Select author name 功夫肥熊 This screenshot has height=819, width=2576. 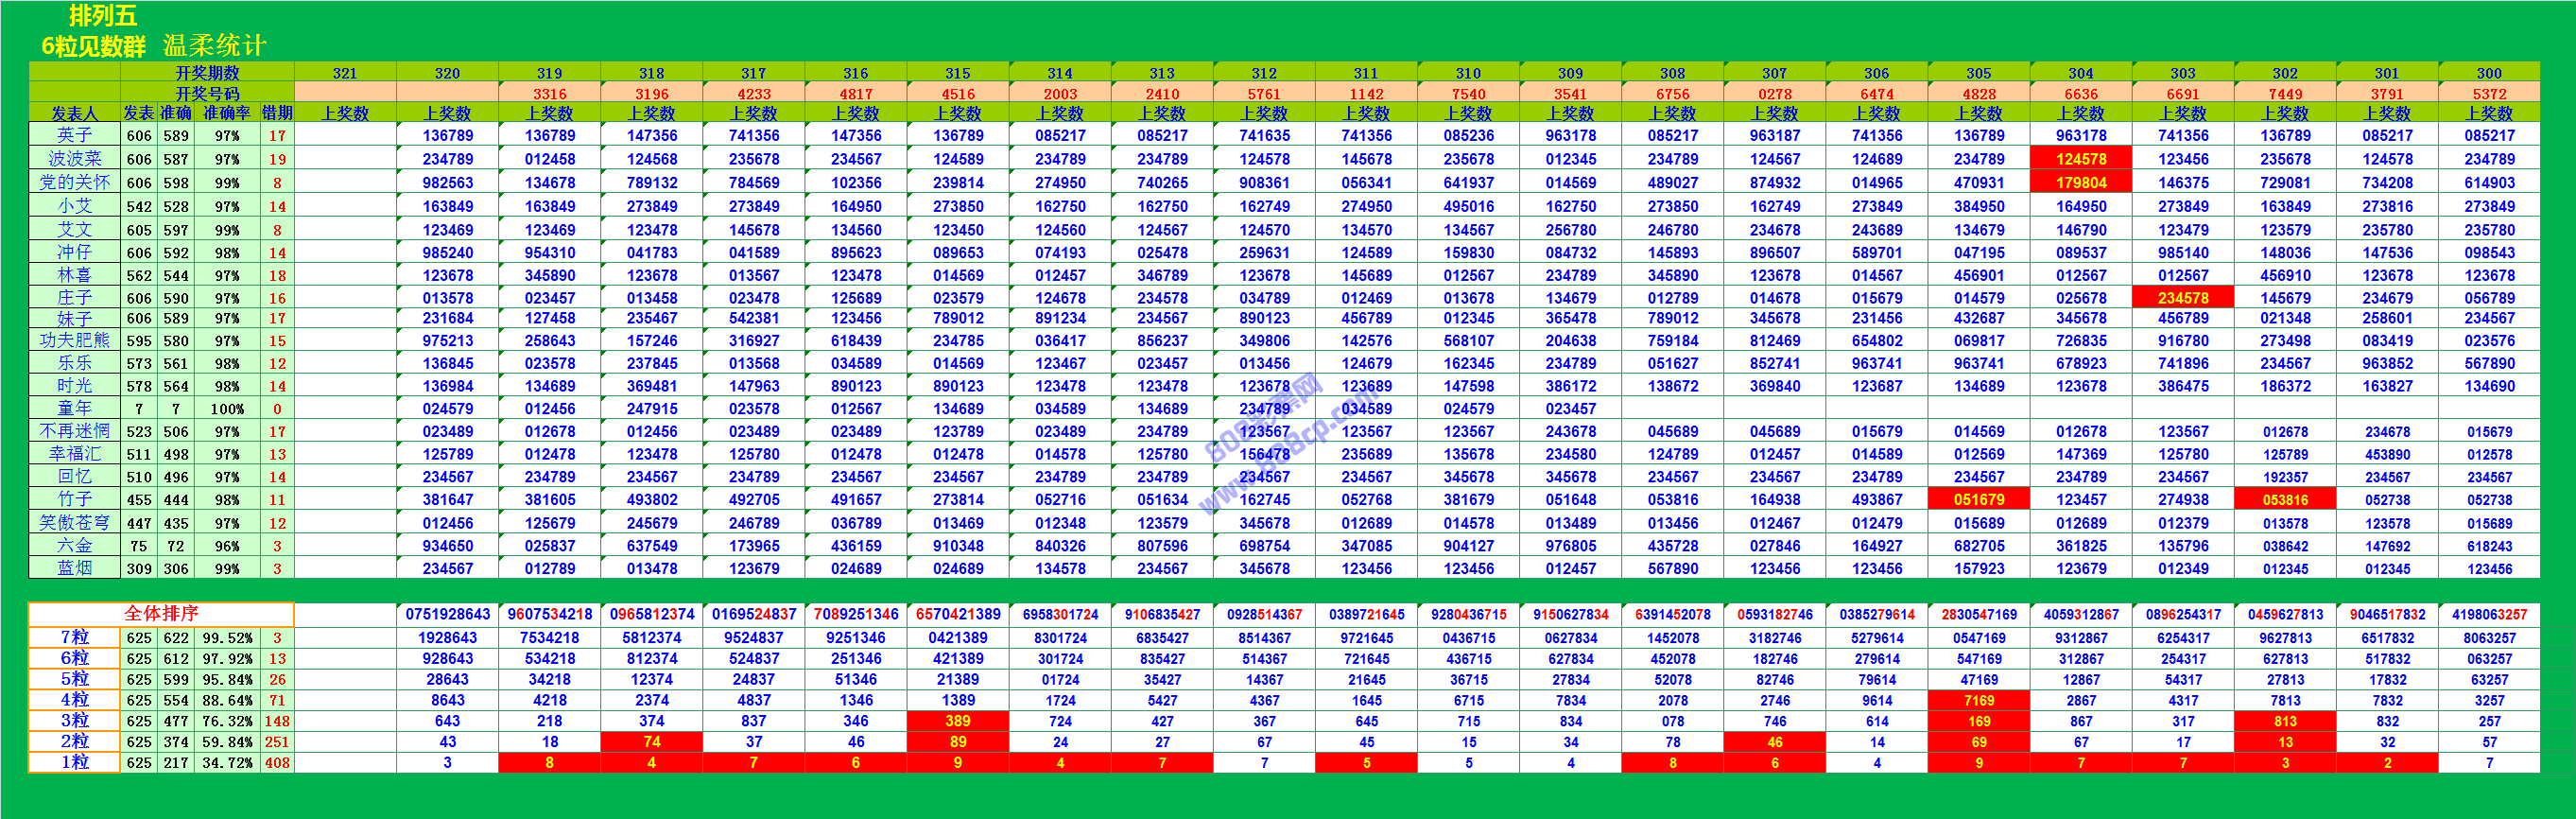coord(74,341)
